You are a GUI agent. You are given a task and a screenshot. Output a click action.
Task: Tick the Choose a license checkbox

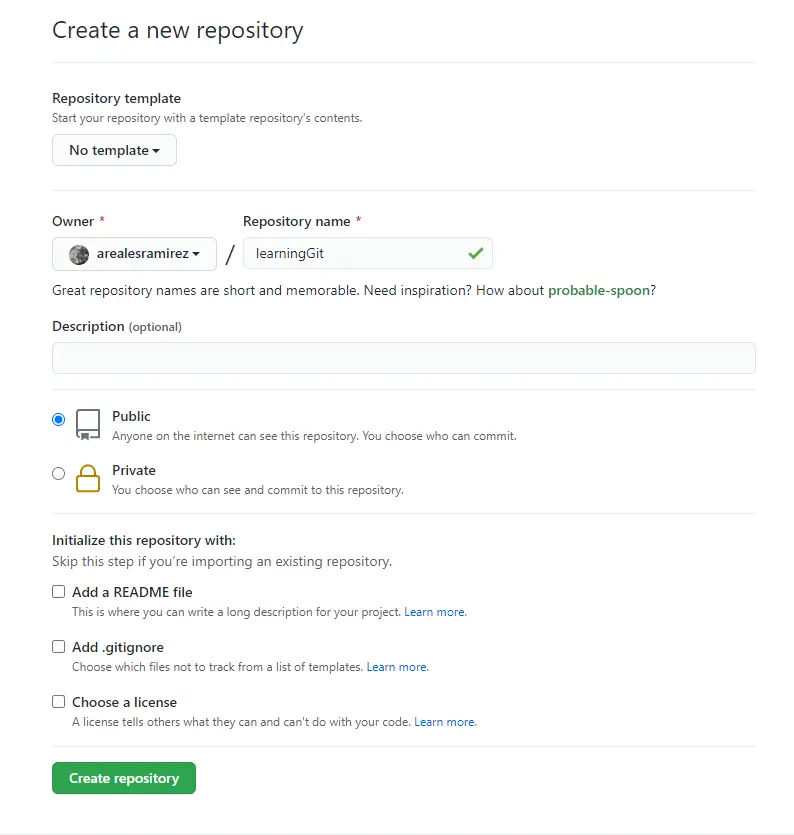click(59, 701)
